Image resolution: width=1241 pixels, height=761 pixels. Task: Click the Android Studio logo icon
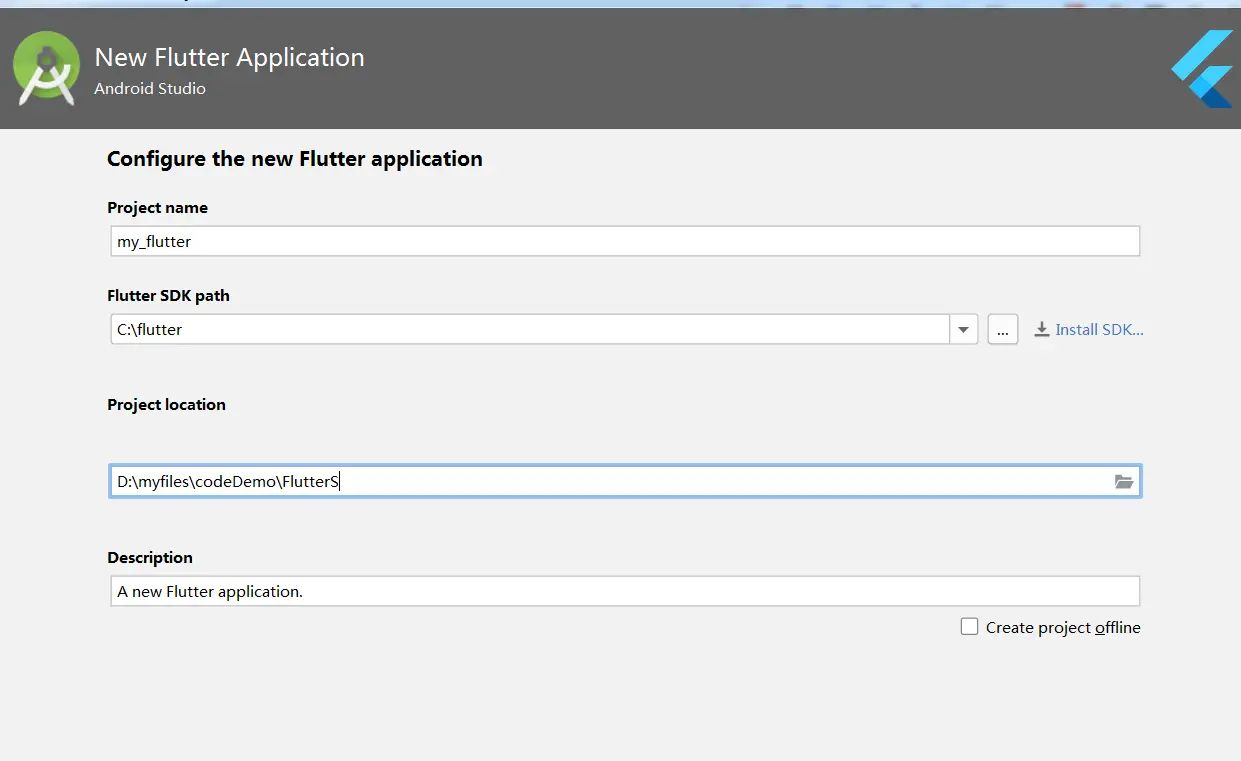[x=46, y=68]
